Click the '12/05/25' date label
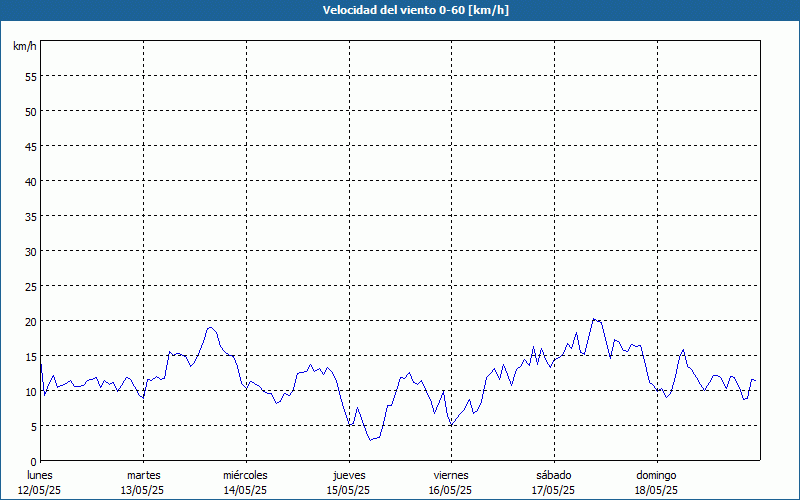The height and width of the screenshot is (500, 800). [39, 490]
